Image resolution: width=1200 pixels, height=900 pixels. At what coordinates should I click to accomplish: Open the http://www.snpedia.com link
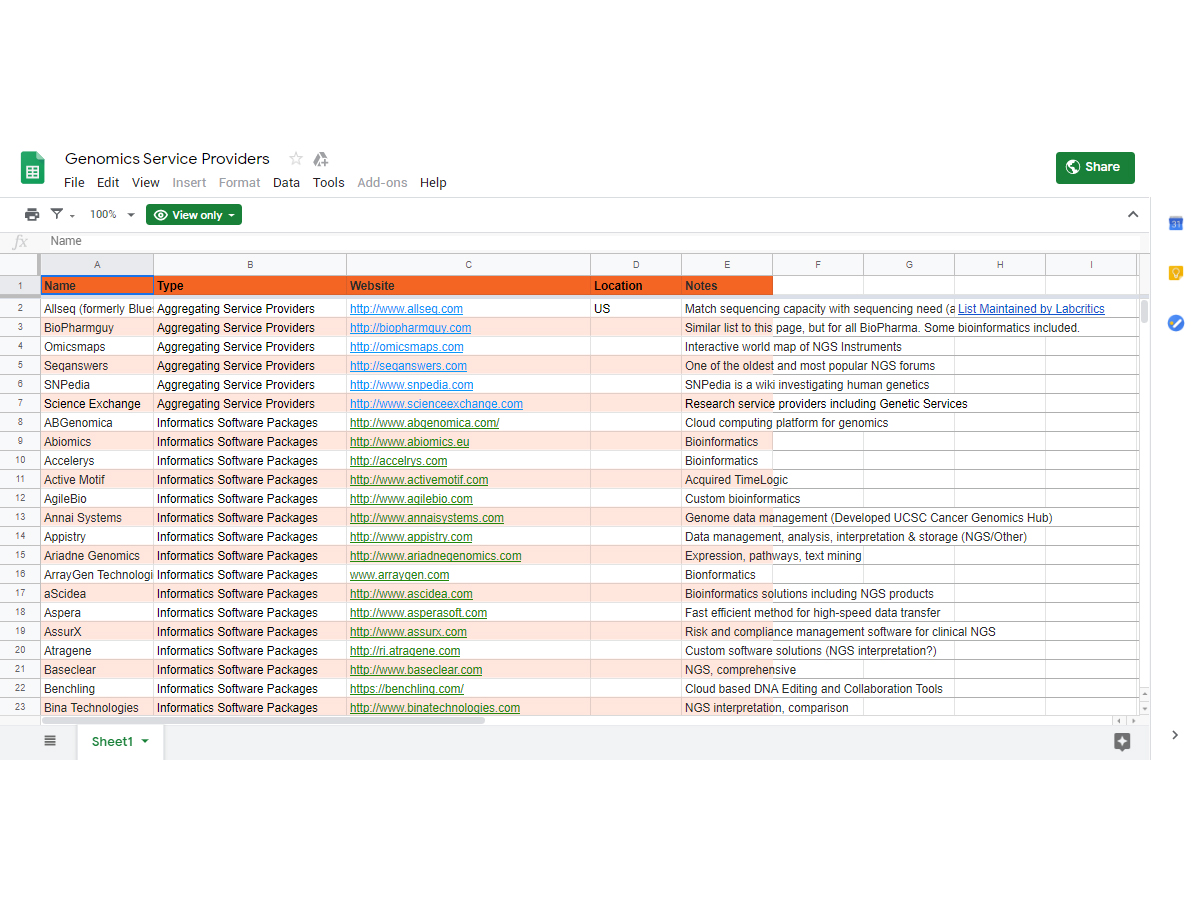411,385
